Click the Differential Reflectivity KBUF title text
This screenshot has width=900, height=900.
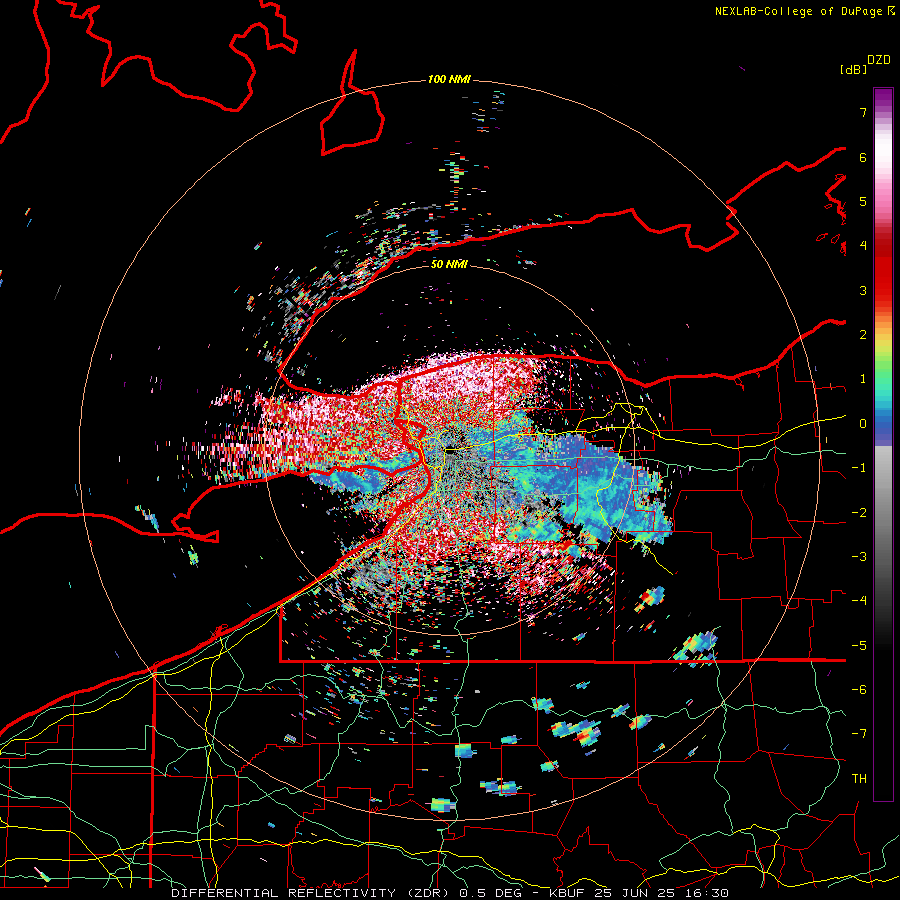coord(450,893)
